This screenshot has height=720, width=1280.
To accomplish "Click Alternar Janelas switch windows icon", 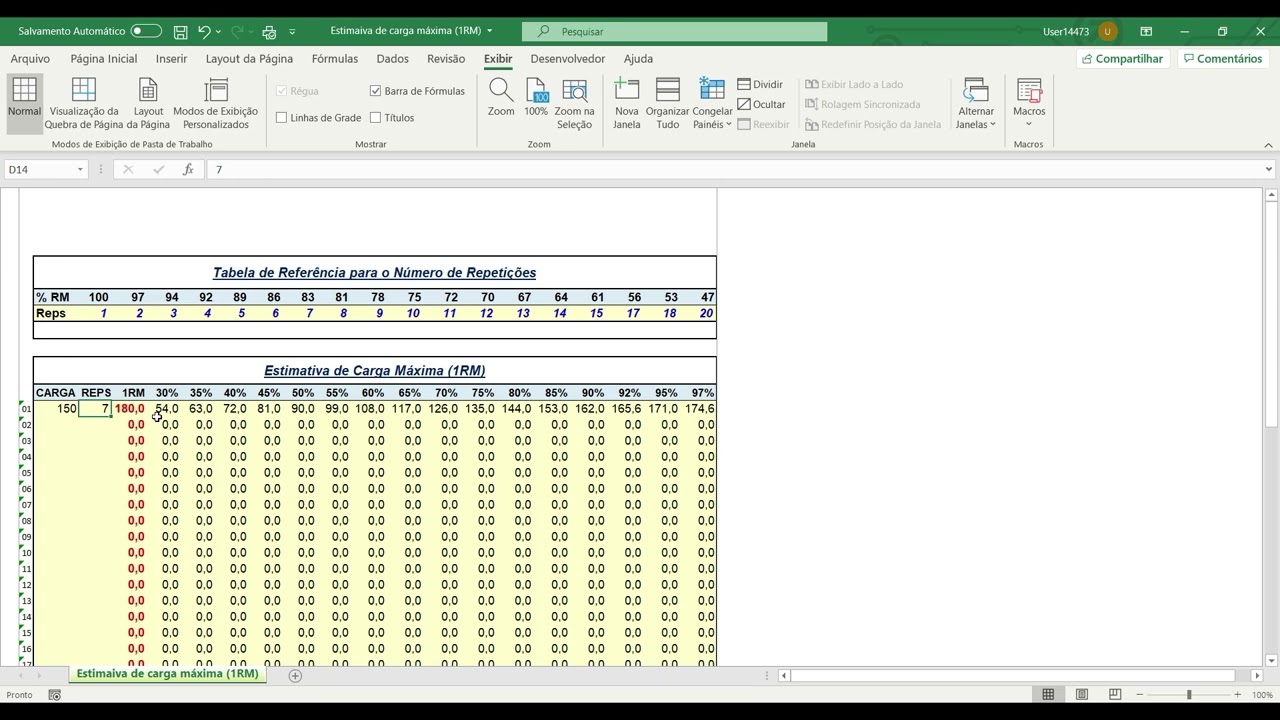I will (x=975, y=104).
